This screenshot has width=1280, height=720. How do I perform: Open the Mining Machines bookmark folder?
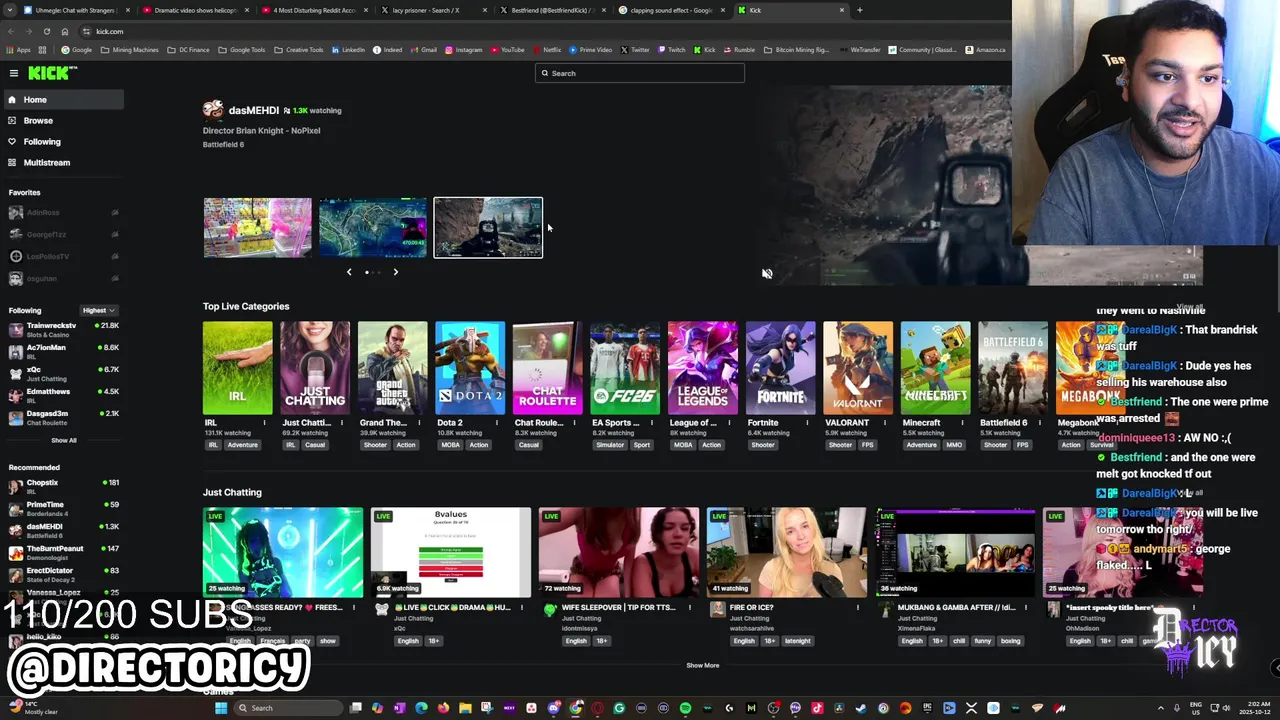(x=131, y=50)
